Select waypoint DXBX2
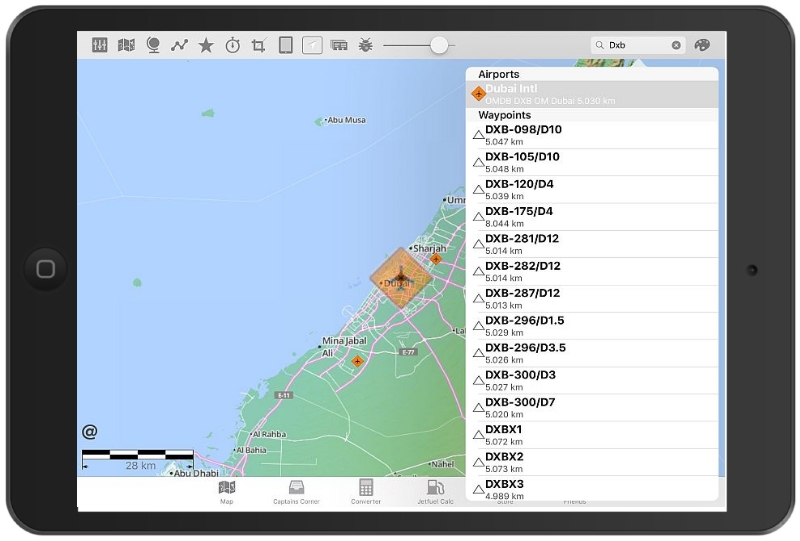 point(592,462)
